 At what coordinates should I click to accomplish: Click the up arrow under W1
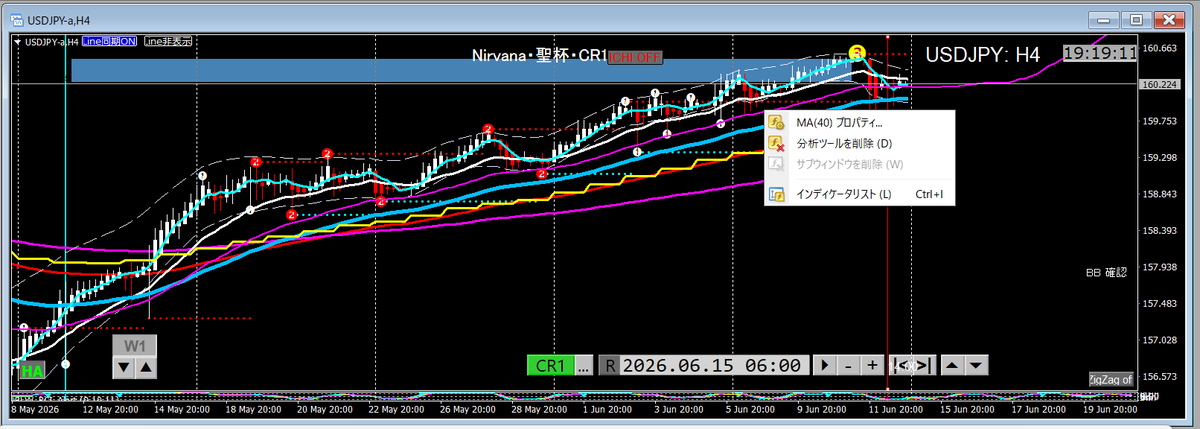point(146,367)
